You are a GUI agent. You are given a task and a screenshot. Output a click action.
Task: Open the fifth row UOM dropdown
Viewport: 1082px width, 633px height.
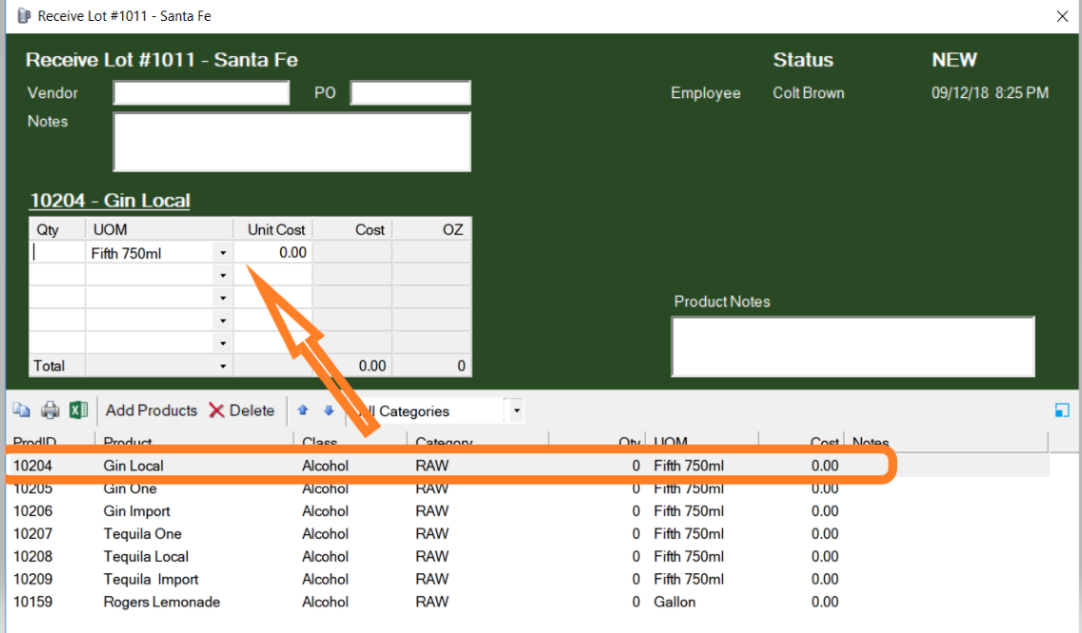tap(223, 343)
